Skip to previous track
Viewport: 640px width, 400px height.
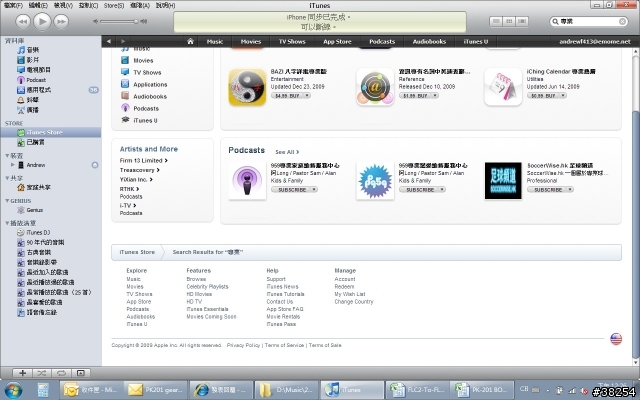pyautogui.click(x=23, y=21)
